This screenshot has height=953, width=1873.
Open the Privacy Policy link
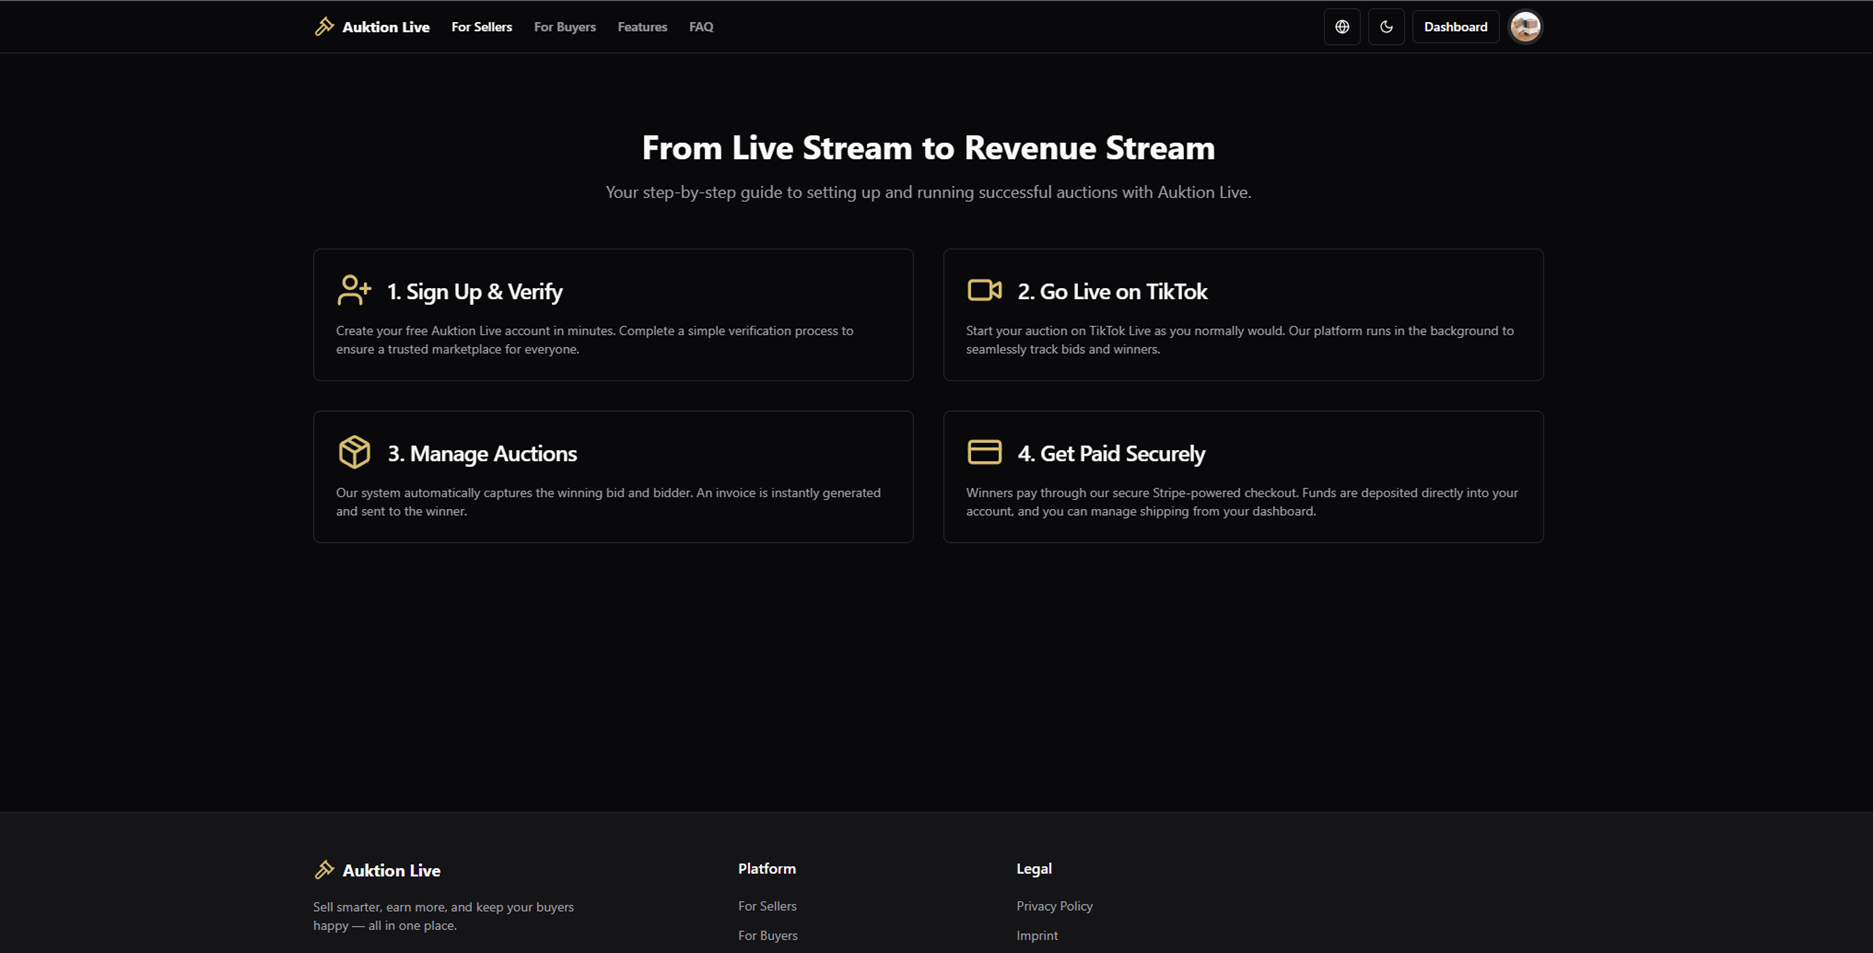pyautogui.click(x=1054, y=906)
